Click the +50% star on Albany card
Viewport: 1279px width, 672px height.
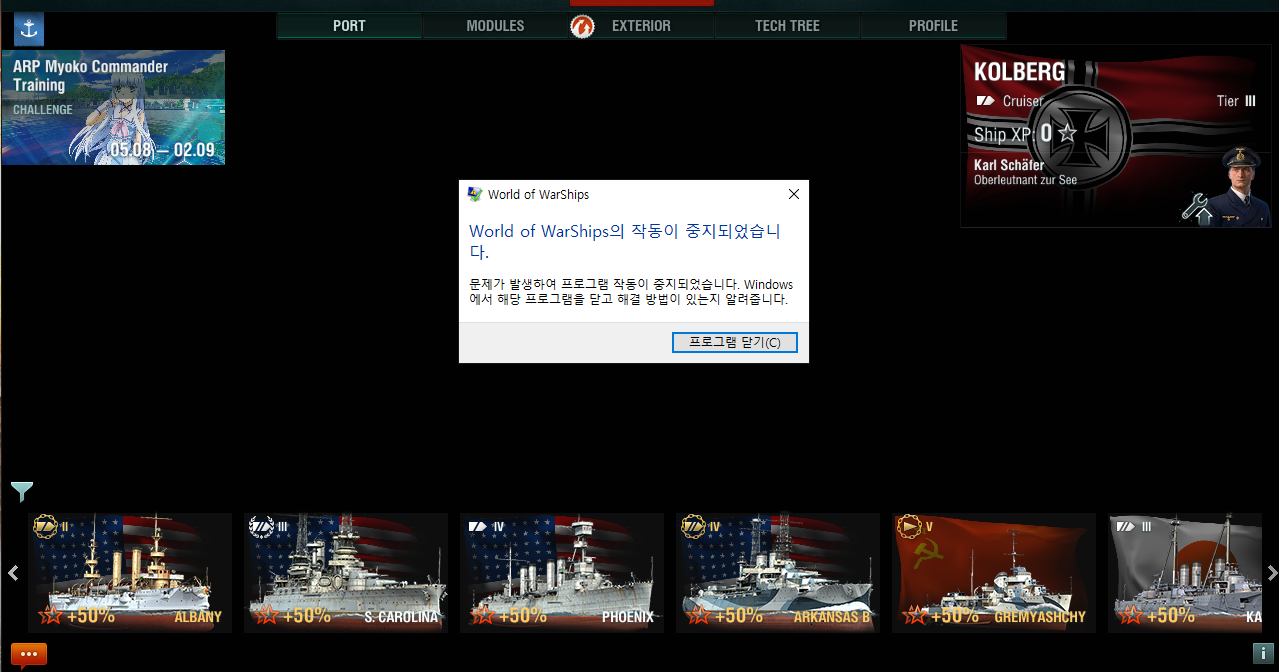tap(51, 615)
